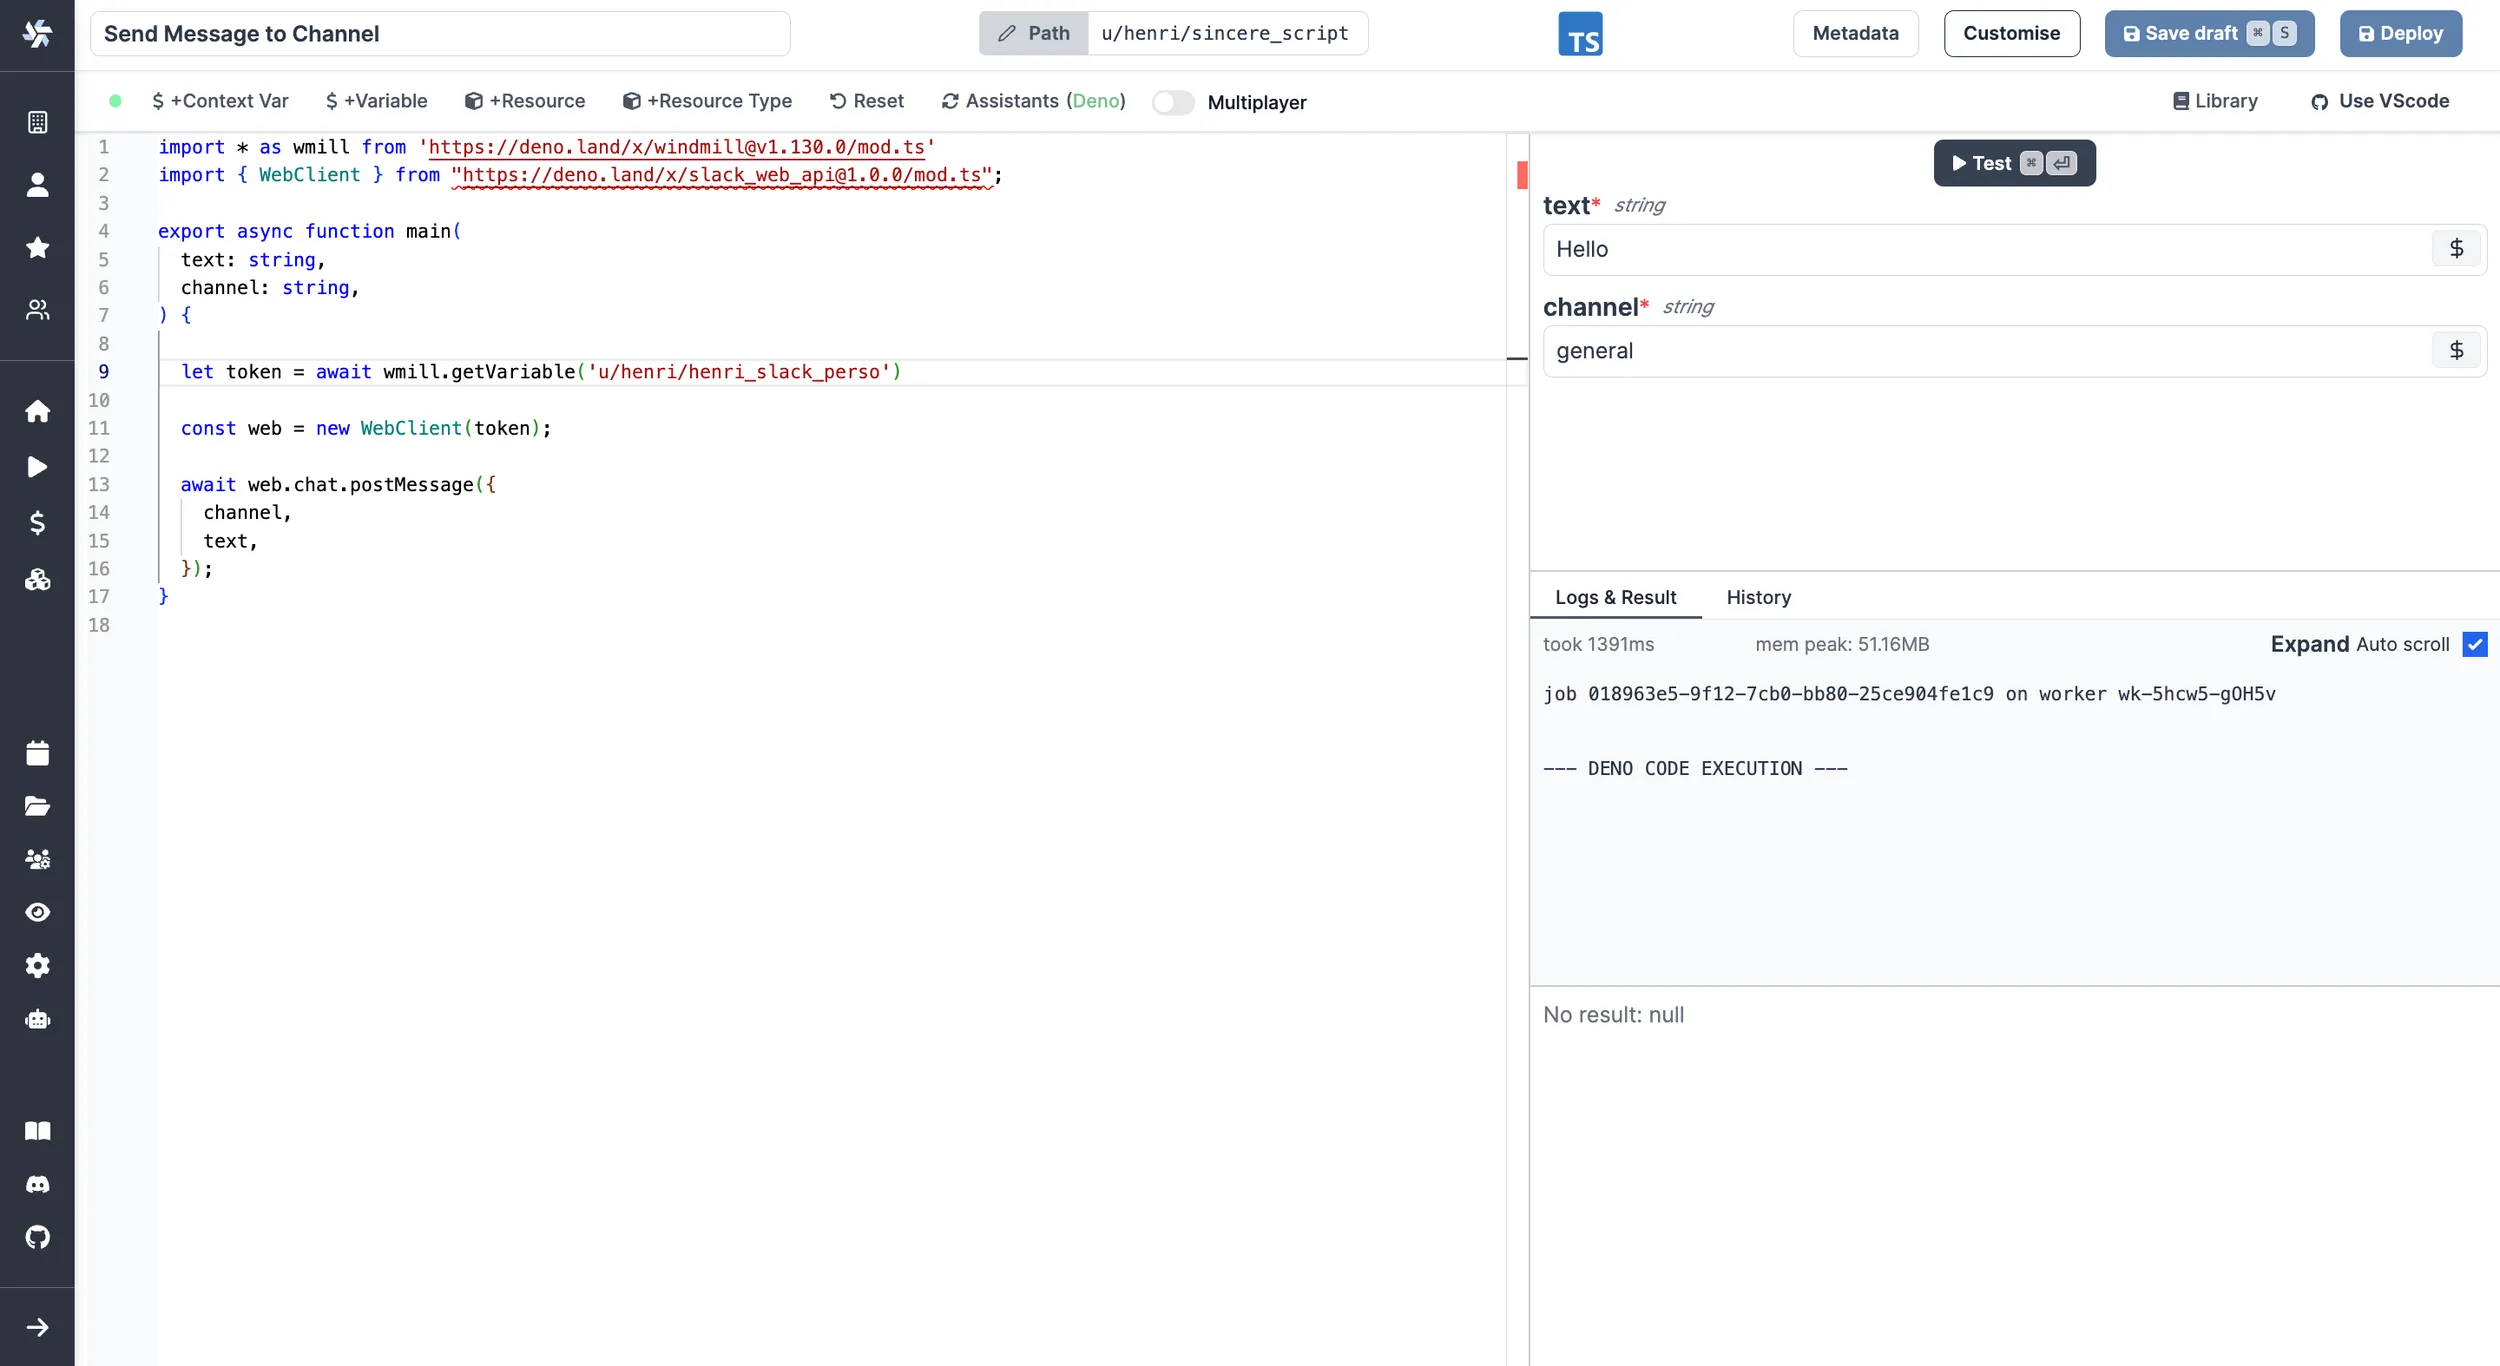The image size is (2500, 1366).
Task: Click the Schedules icon in sidebar
Action: click(x=37, y=752)
